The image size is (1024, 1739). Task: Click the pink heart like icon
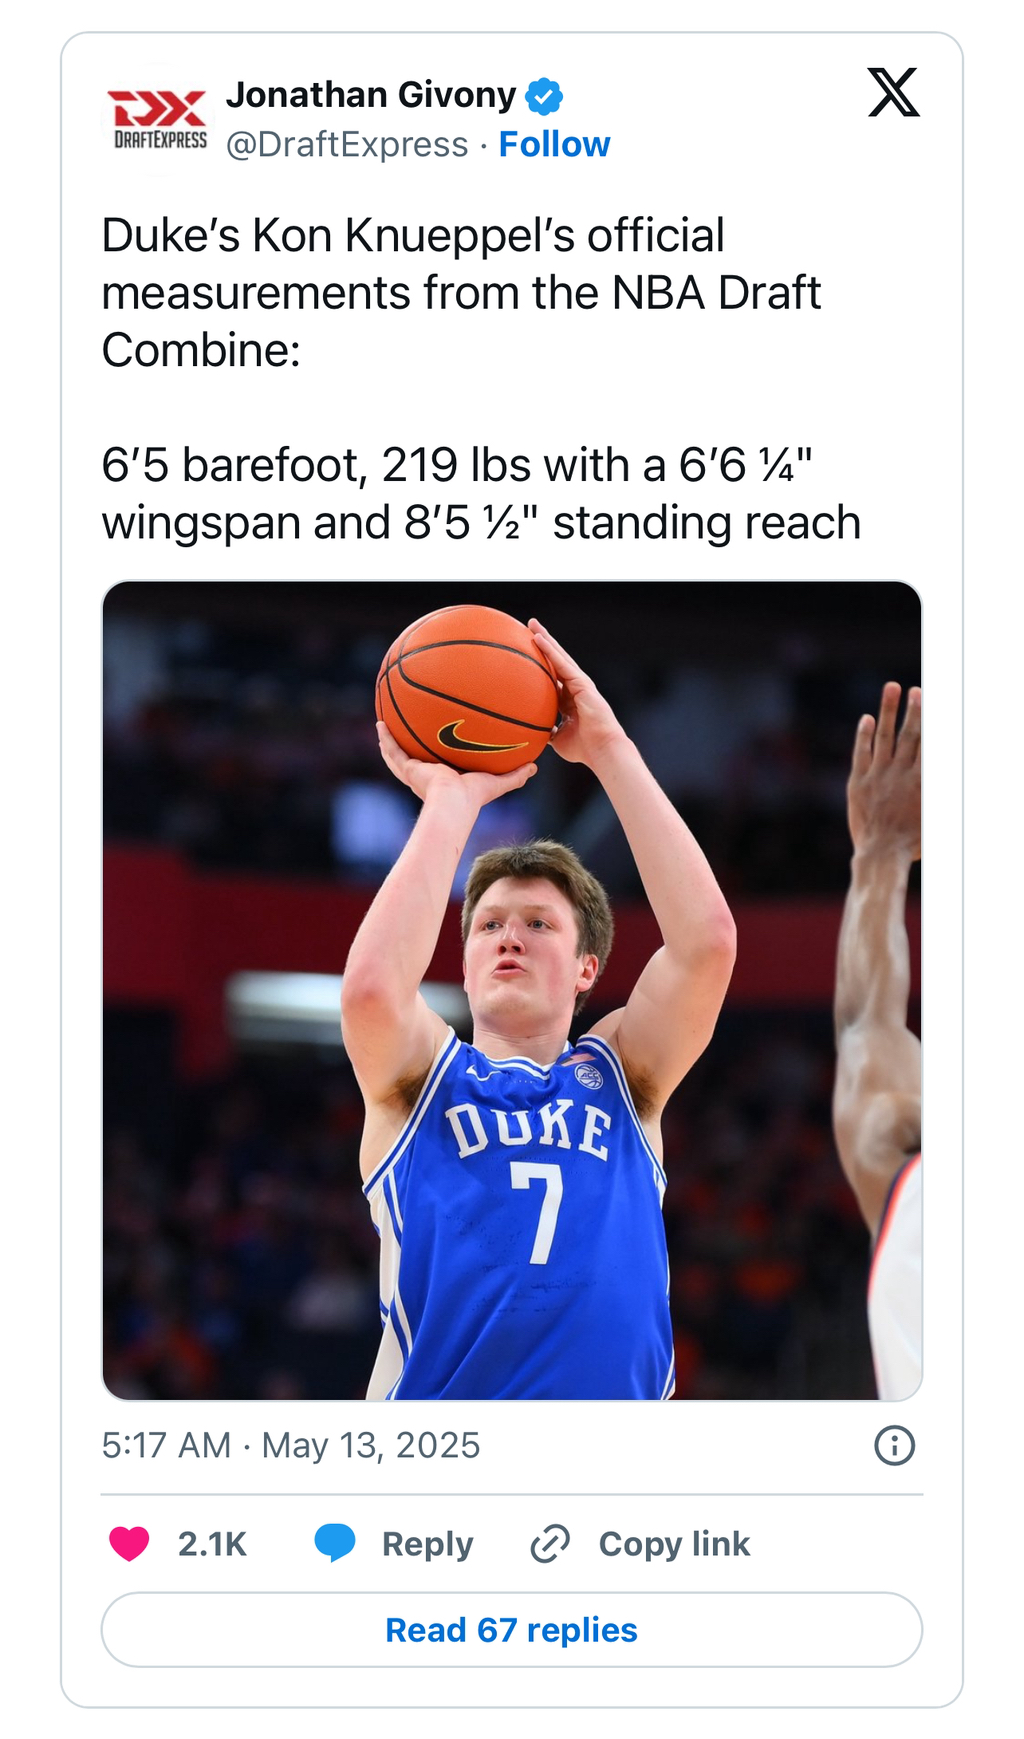click(x=129, y=1544)
